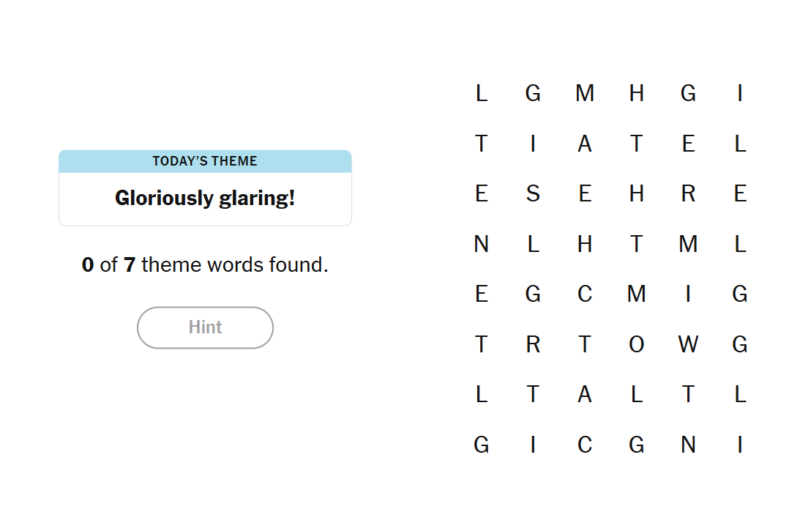The width and height of the screenshot is (800, 523).
Task: Click the "Gloriously glaring!" theme text
Action: [205, 198]
